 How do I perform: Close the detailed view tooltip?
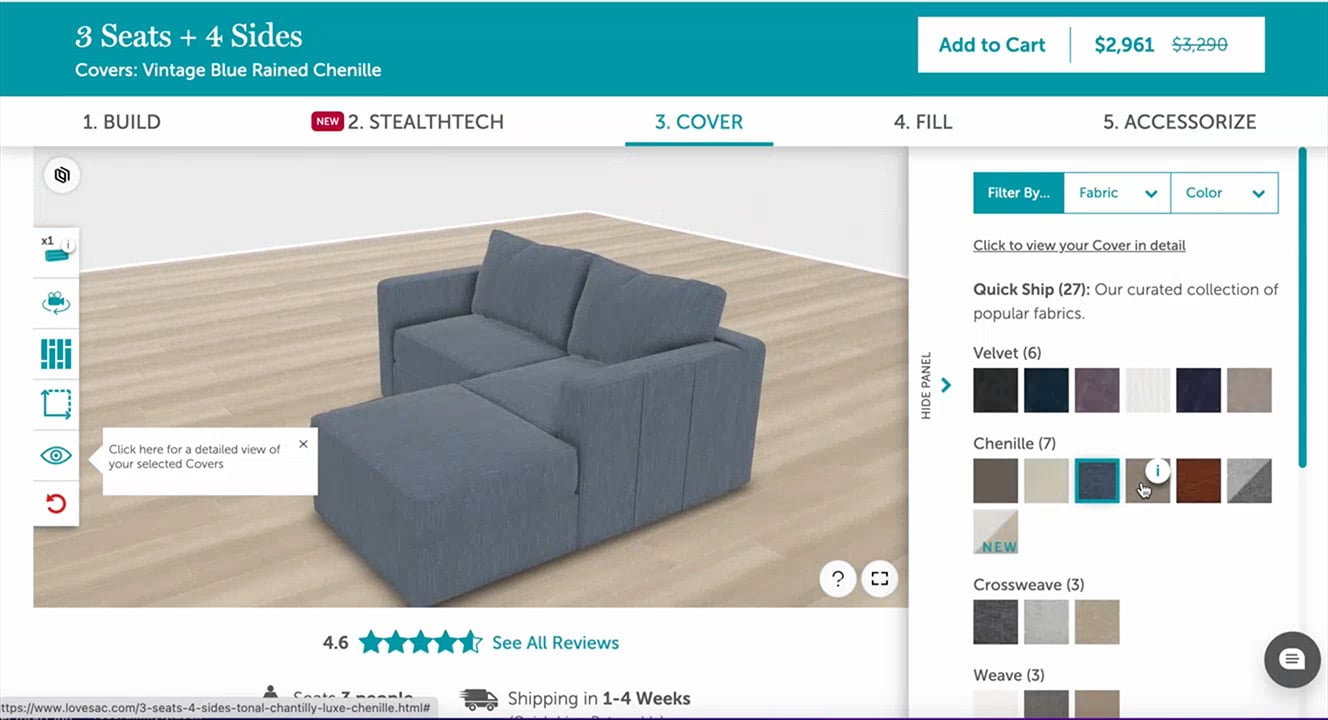point(303,444)
